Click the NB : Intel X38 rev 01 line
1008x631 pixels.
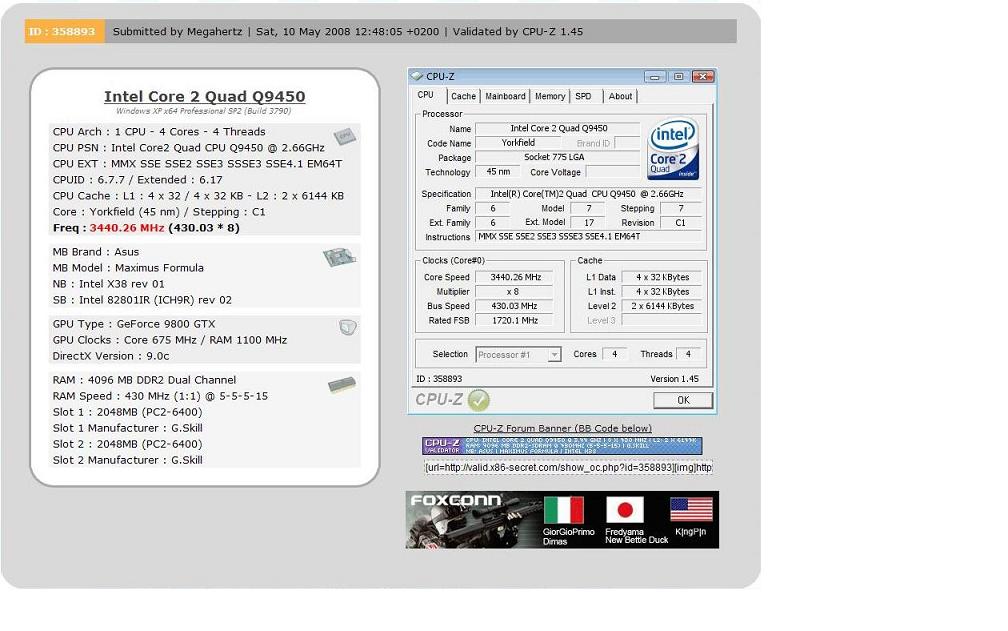[109, 284]
